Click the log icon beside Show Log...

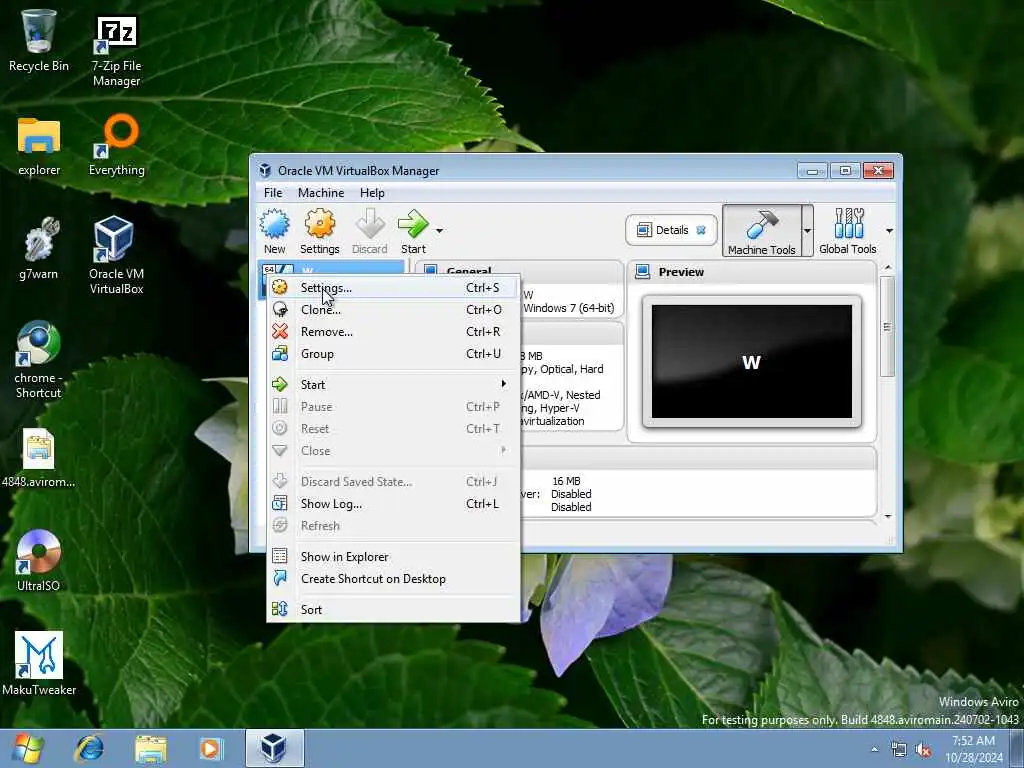pyautogui.click(x=280, y=504)
